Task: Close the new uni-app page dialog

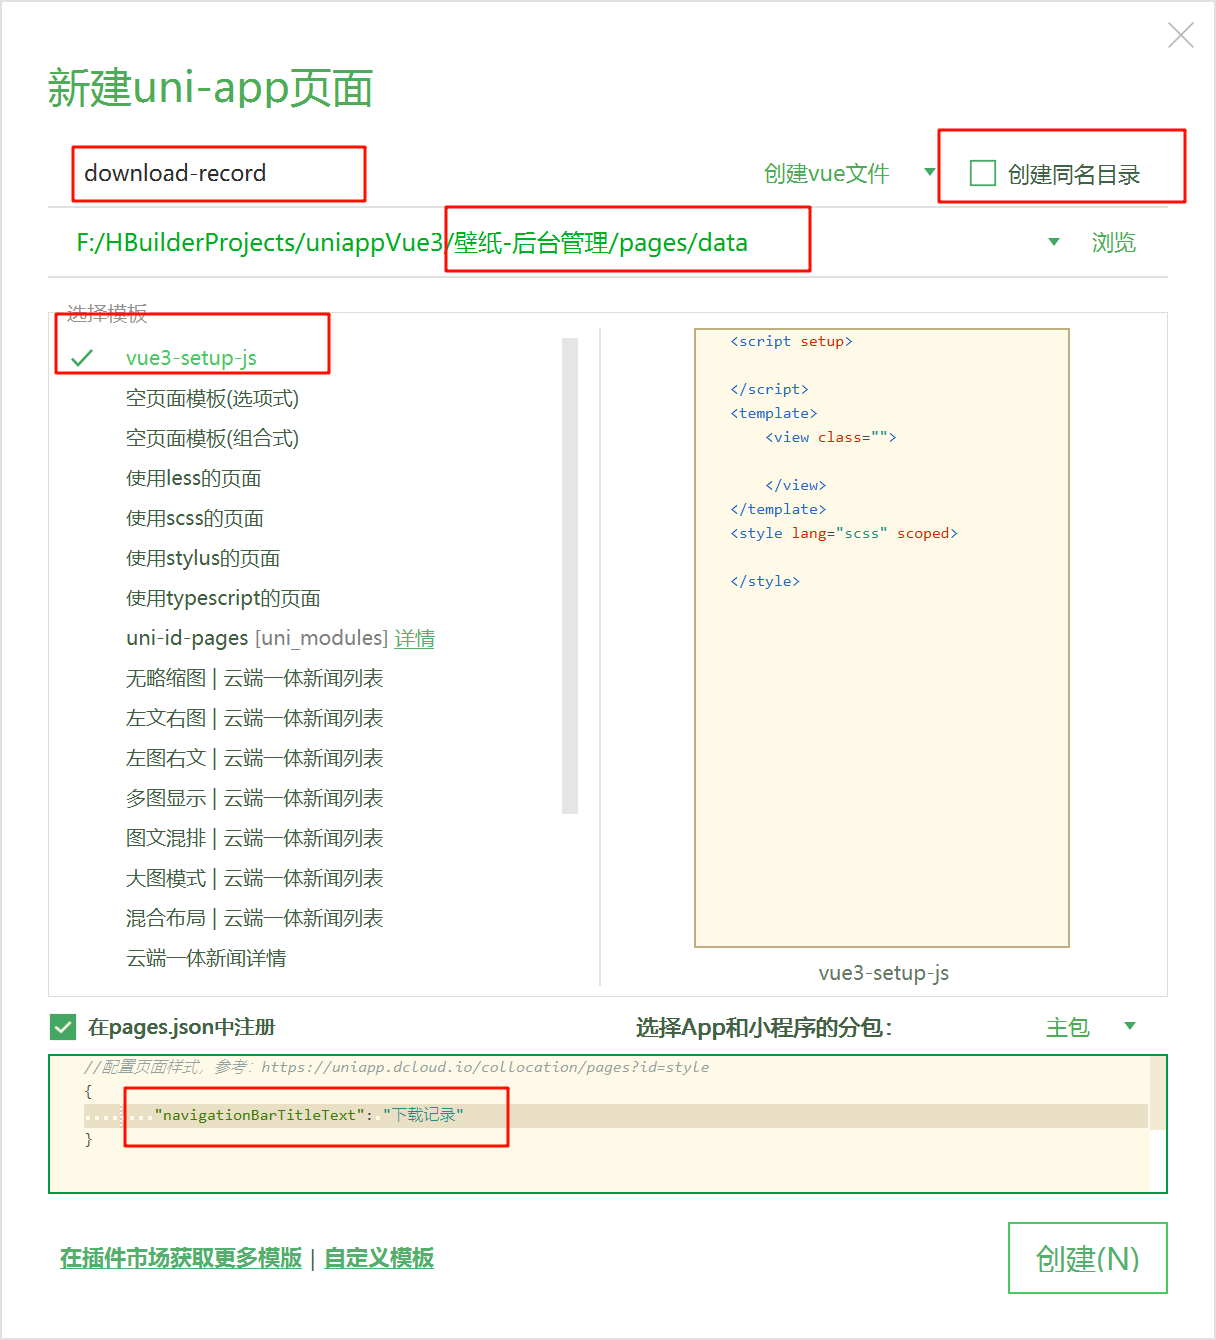Action: click(1181, 36)
